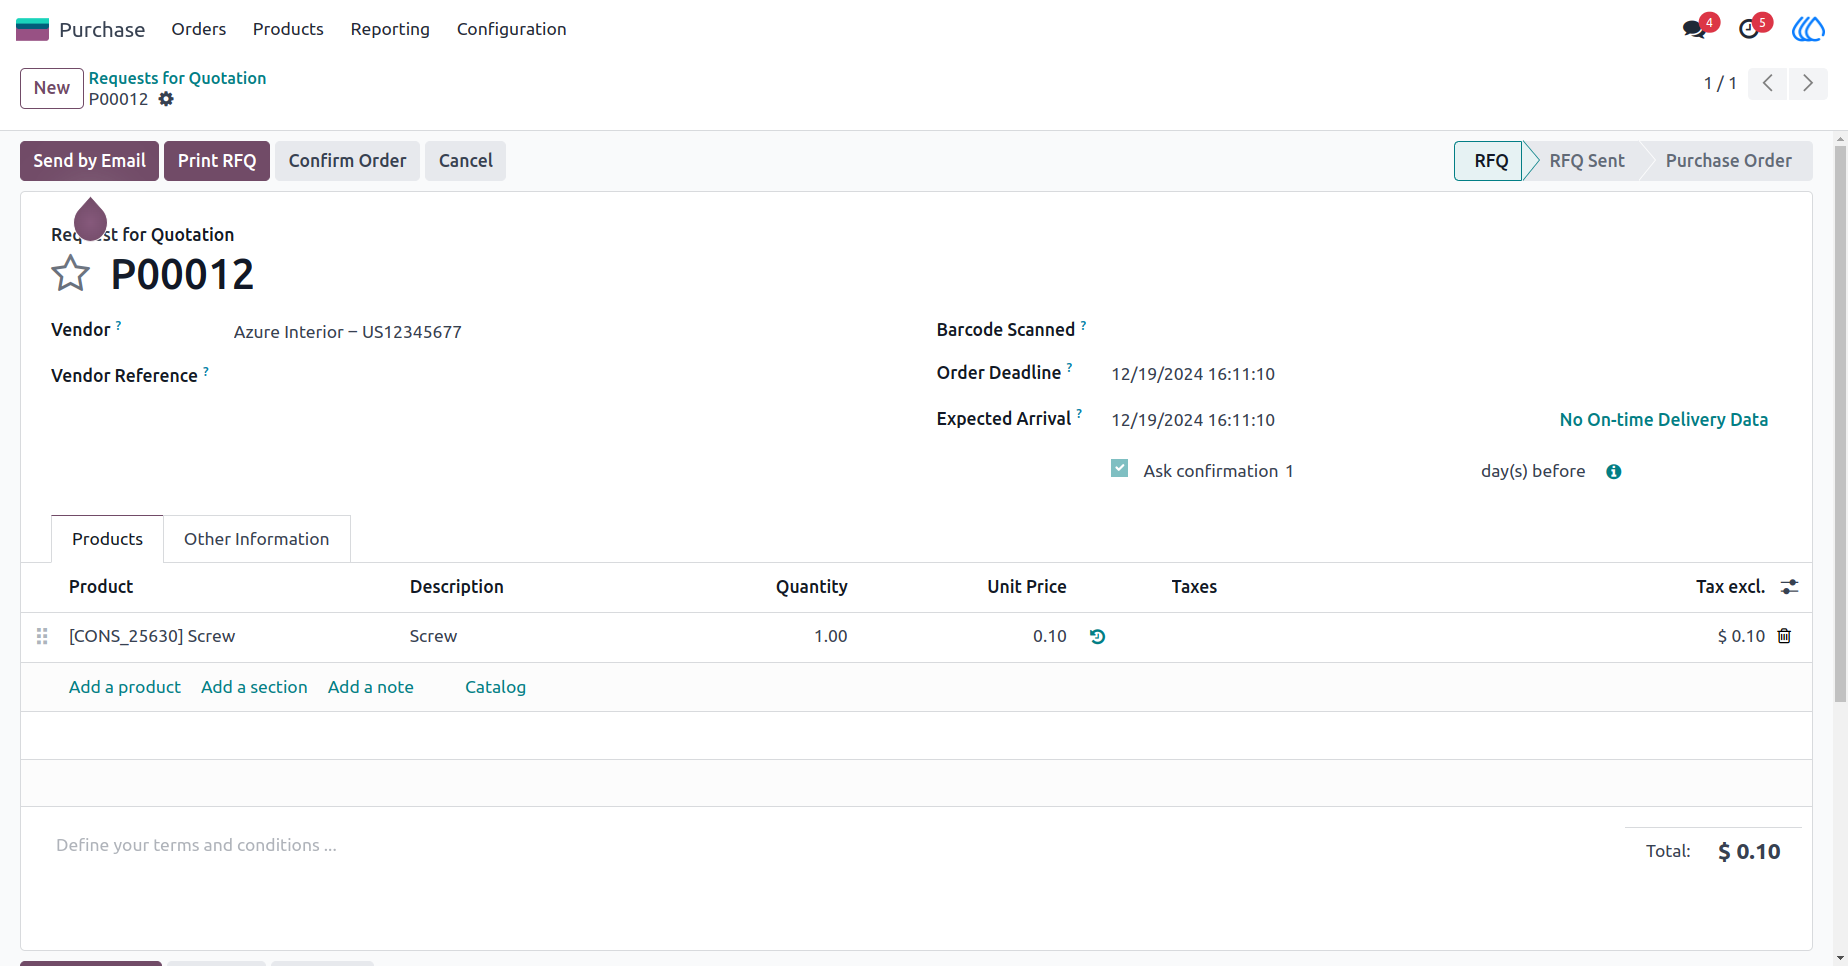
Task: Click the price history refresh icon on Screw line
Action: (1097, 637)
